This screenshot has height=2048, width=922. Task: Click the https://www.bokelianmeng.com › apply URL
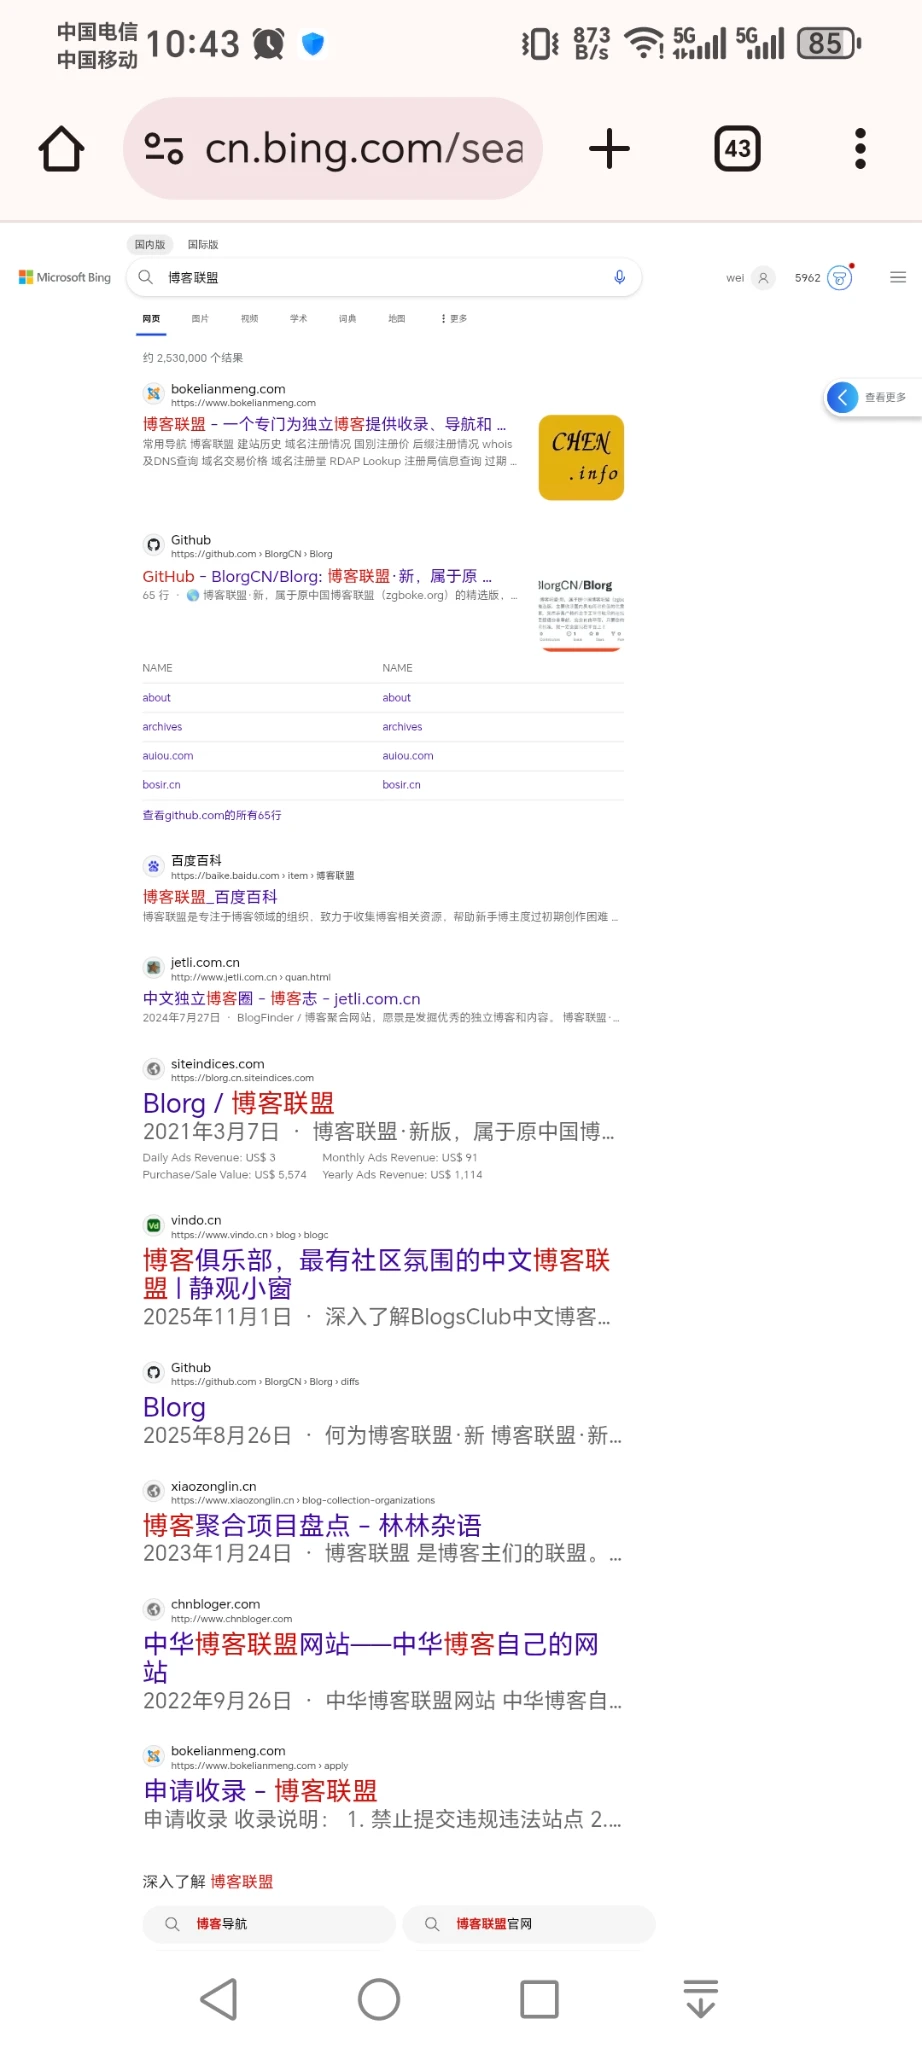260,1766
